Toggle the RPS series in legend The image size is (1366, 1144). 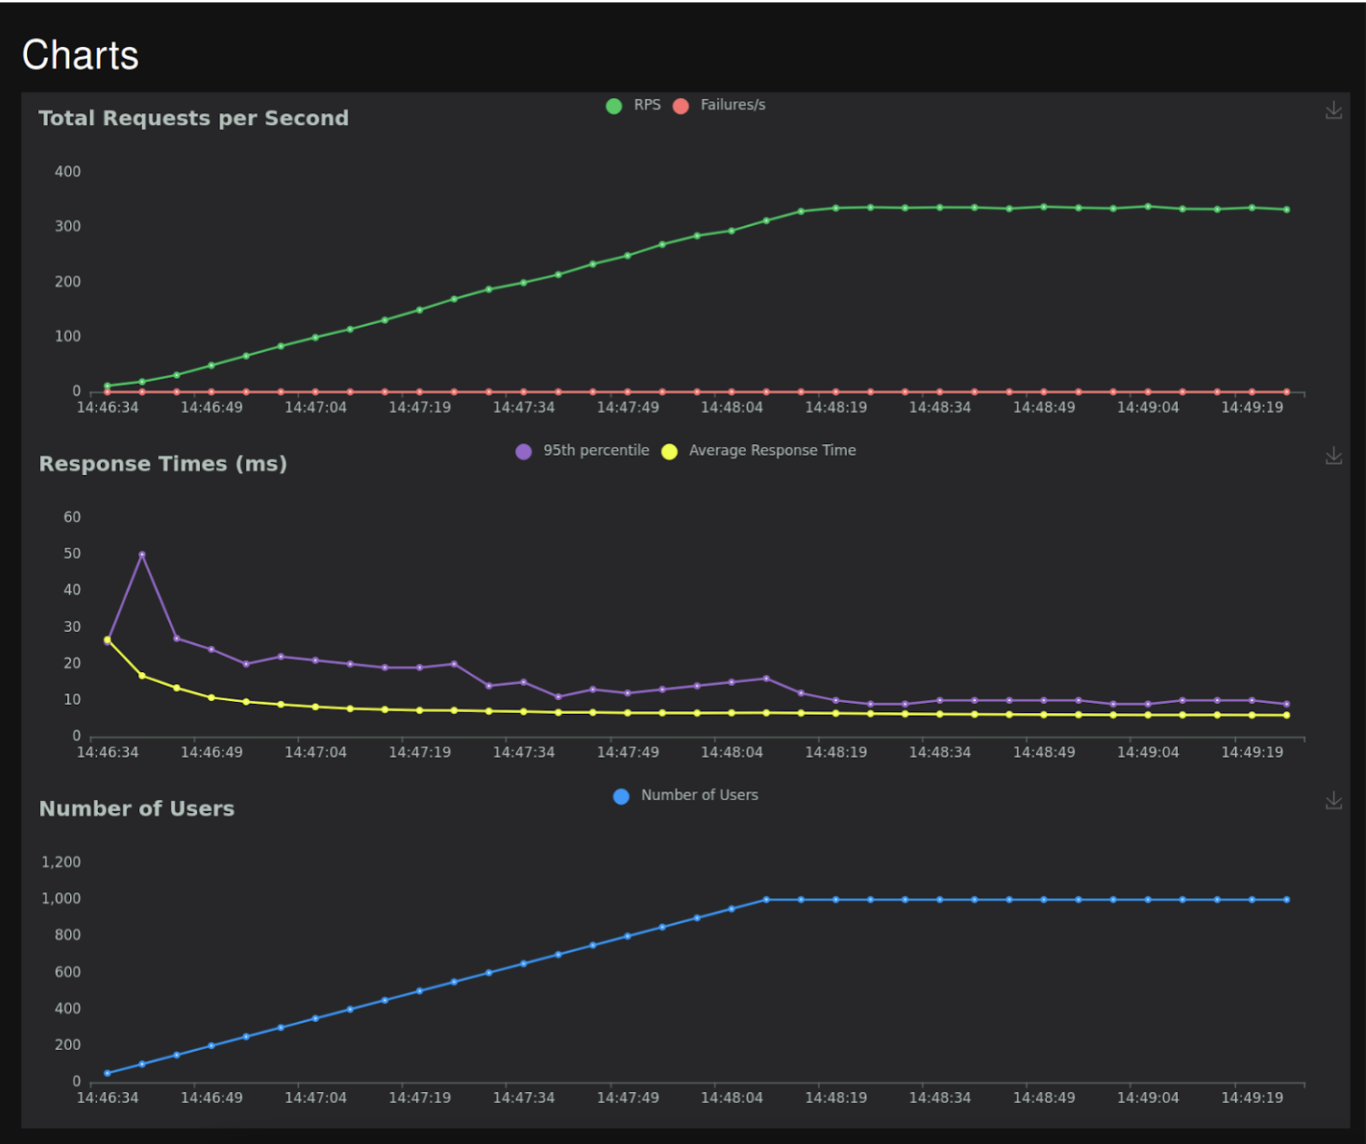click(x=633, y=105)
